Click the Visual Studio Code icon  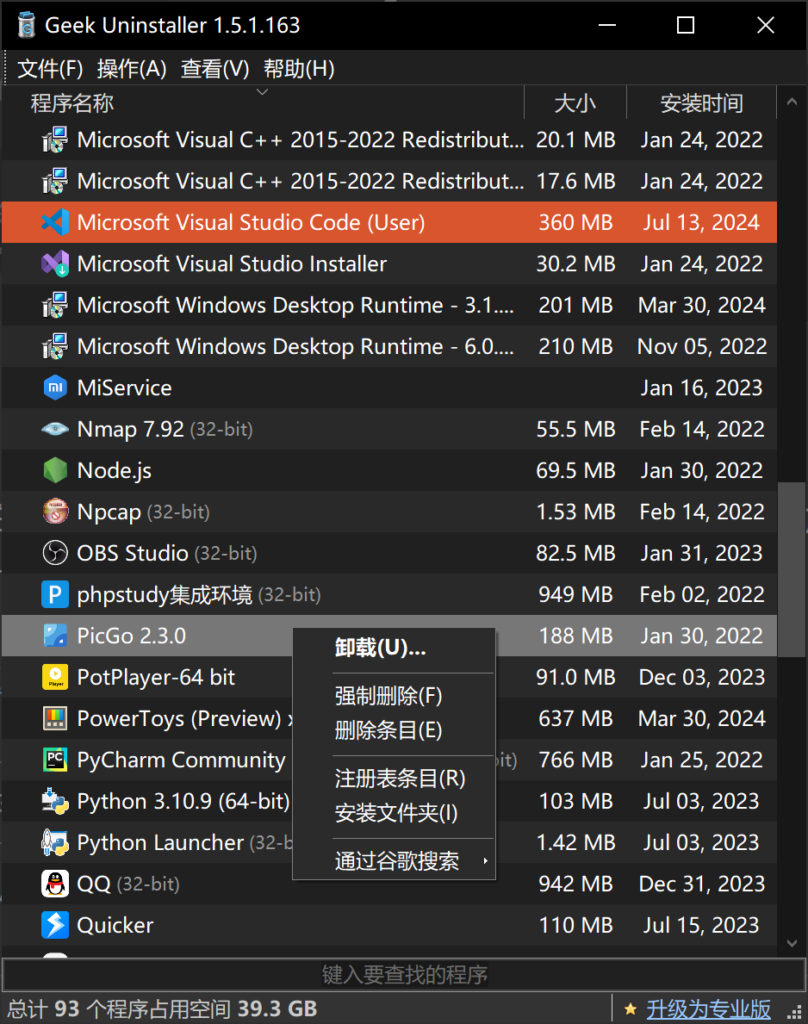click(55, 223)
